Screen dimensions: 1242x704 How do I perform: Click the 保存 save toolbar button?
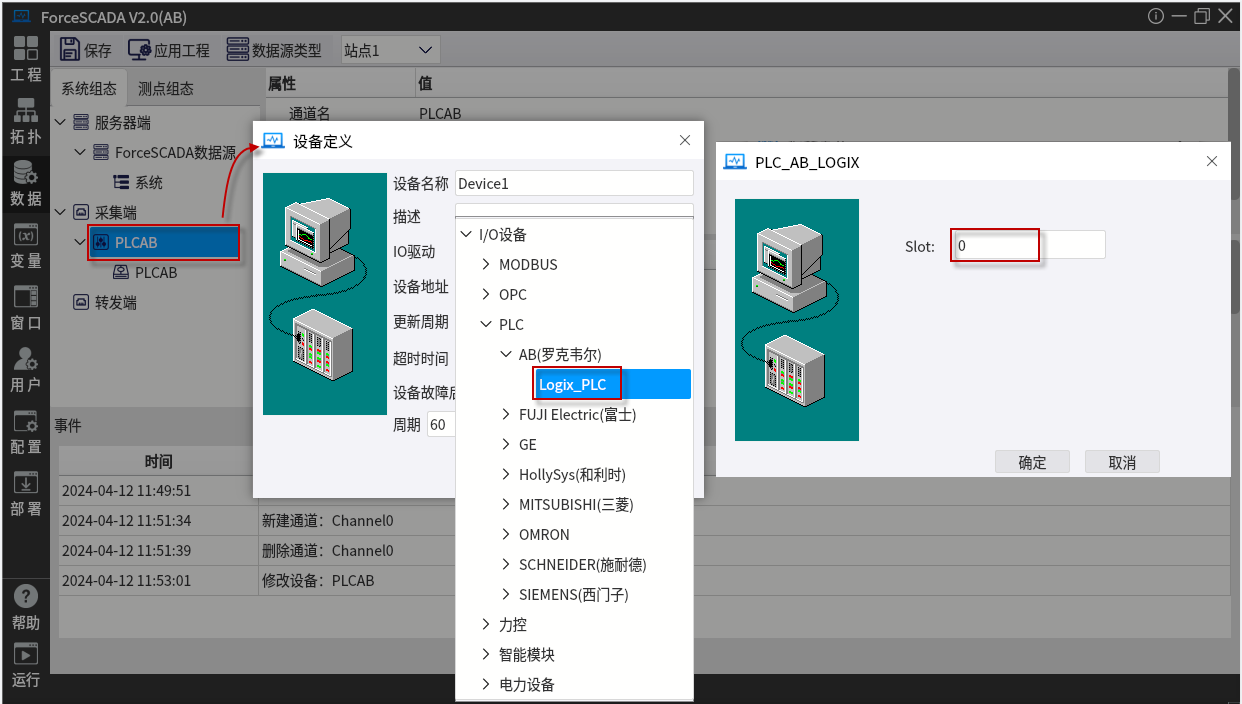(86, 50)
